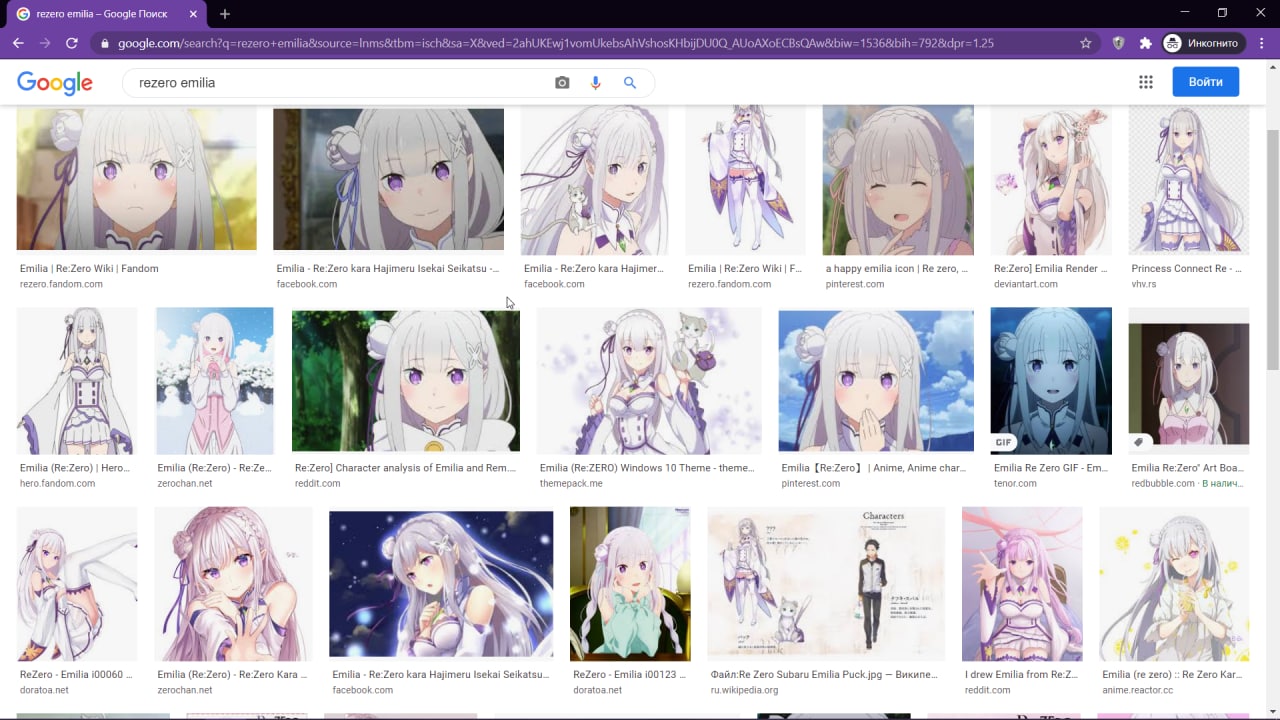Screen dimensions: 1280x720
Task: Open the Windows 10 Theme themepack image
Action: (649, 381)
